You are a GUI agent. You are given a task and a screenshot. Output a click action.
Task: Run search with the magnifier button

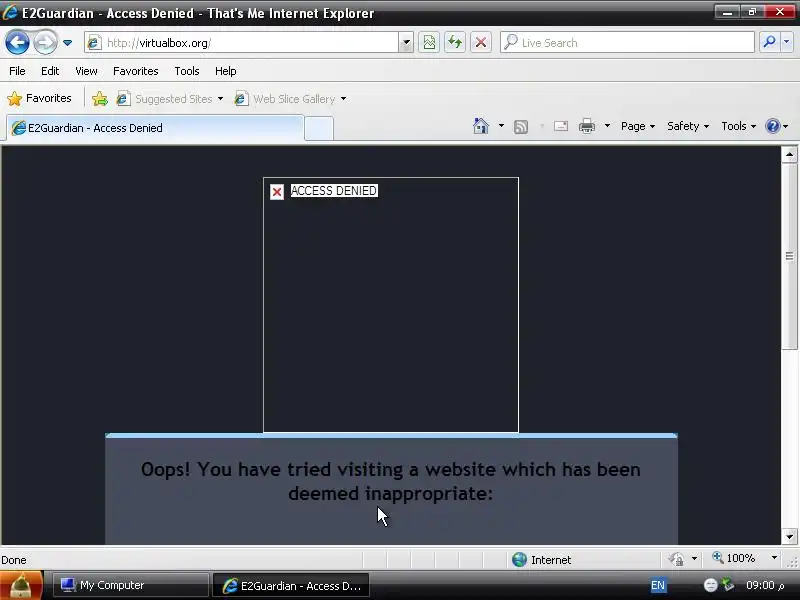[769, 42]
